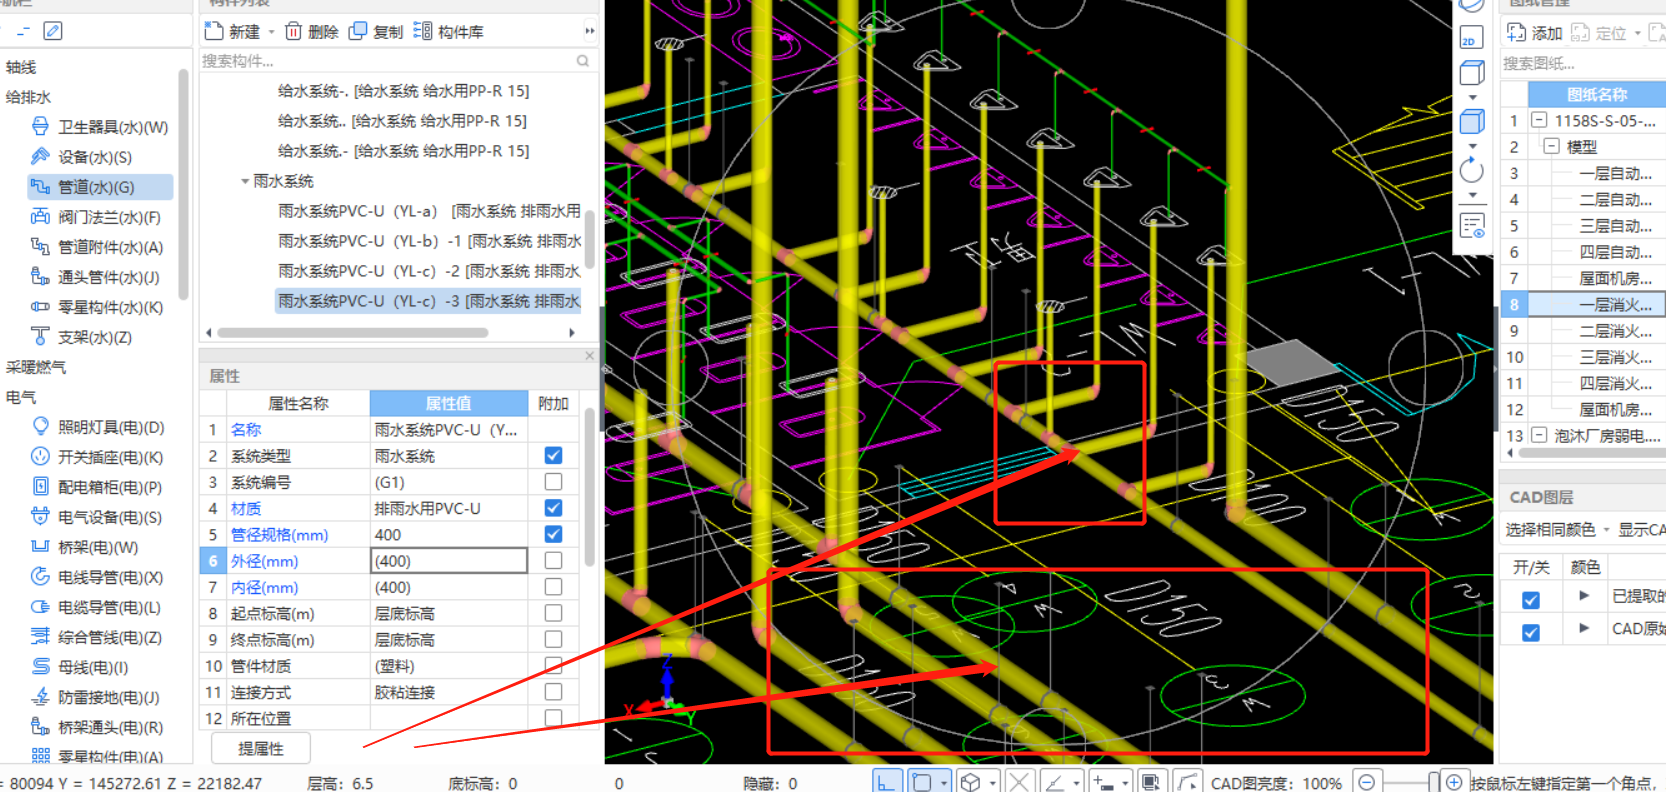
Task: Check 起点标高(m) attach checkbox
Action: 553,613
